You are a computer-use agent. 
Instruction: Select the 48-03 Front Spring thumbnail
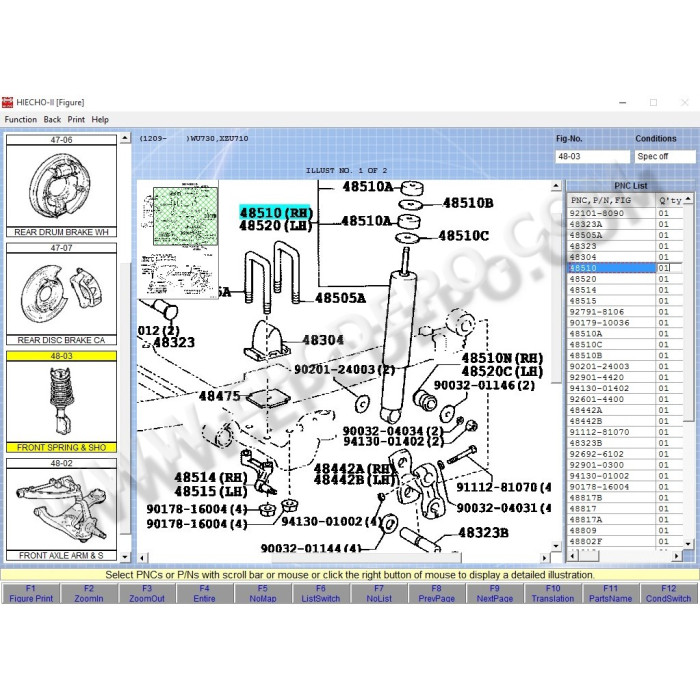coord(61,402)
